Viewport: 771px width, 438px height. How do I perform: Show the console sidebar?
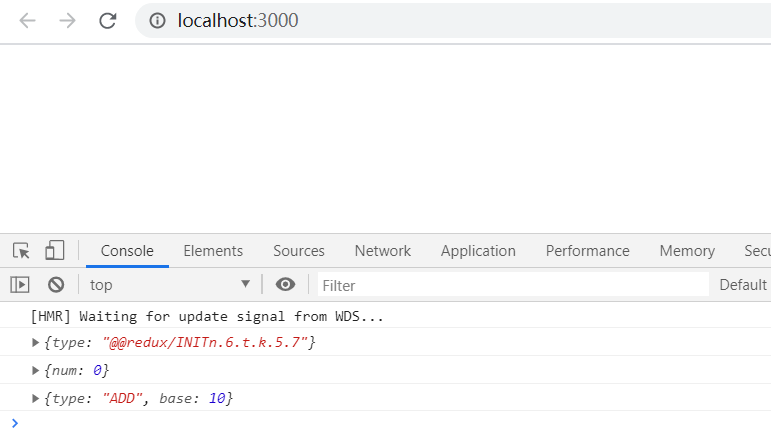tap(20, 285)
